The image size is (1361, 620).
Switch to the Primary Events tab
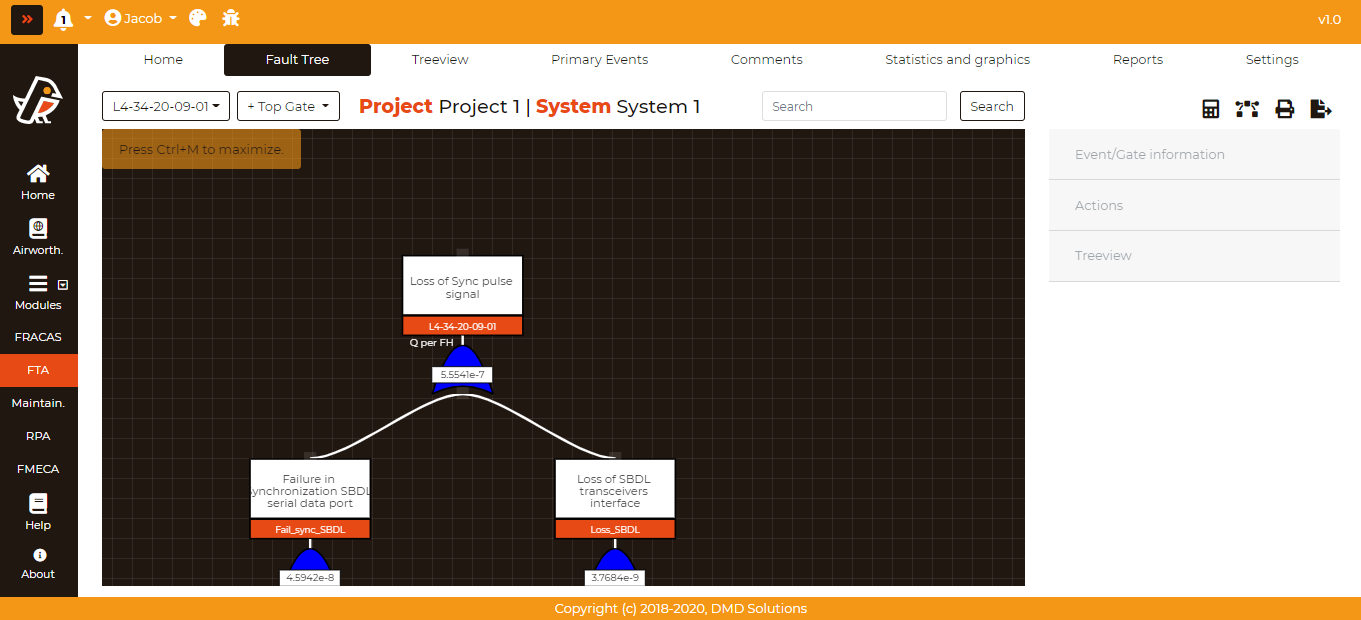point(599,60)
